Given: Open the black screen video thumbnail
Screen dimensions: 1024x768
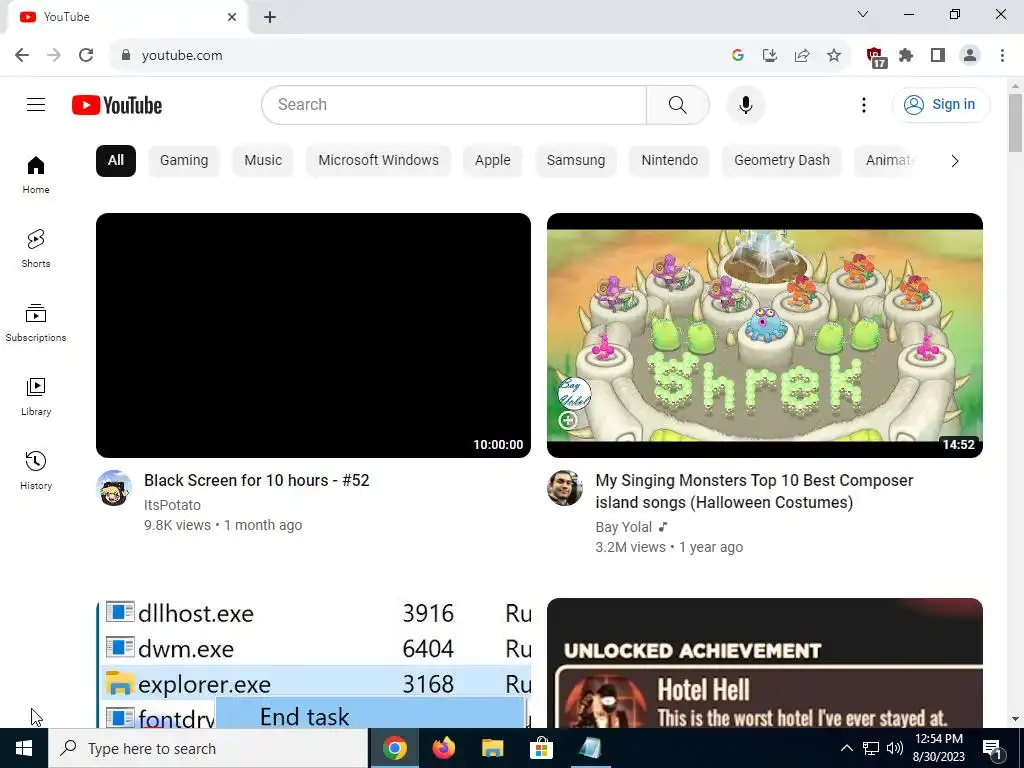Looking at the screenshot, I should click(313, 335).
